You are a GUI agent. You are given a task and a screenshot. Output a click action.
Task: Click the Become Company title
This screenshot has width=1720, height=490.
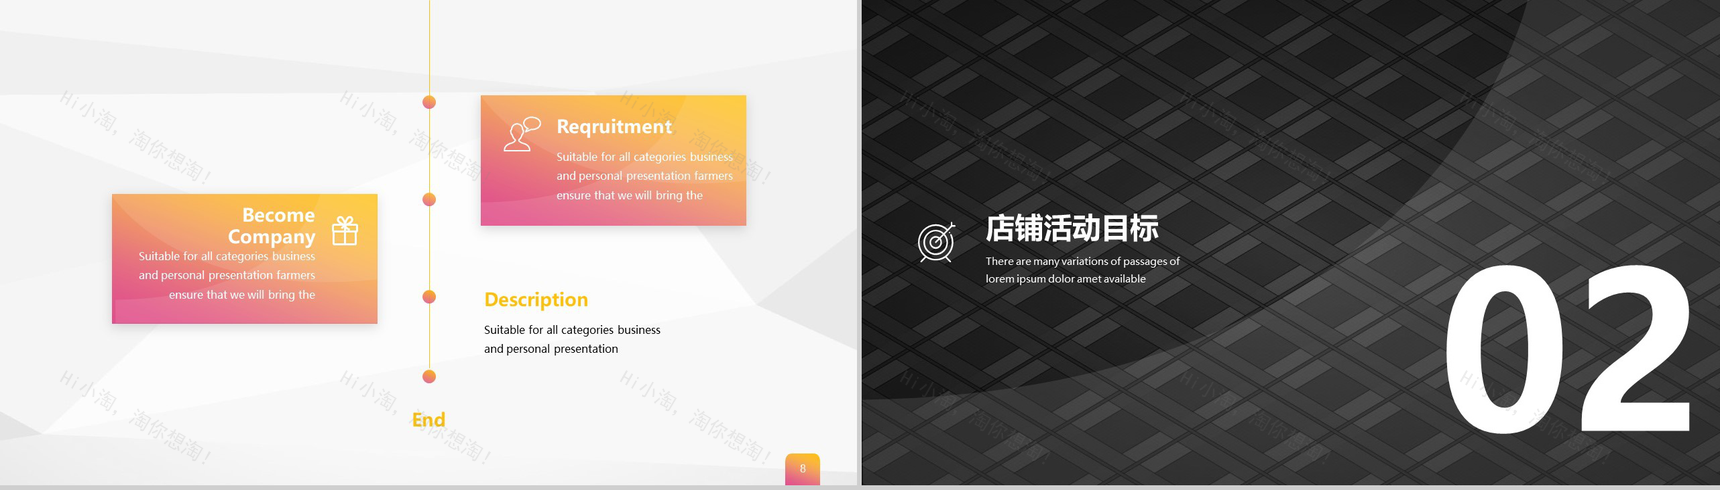[272, 226]
